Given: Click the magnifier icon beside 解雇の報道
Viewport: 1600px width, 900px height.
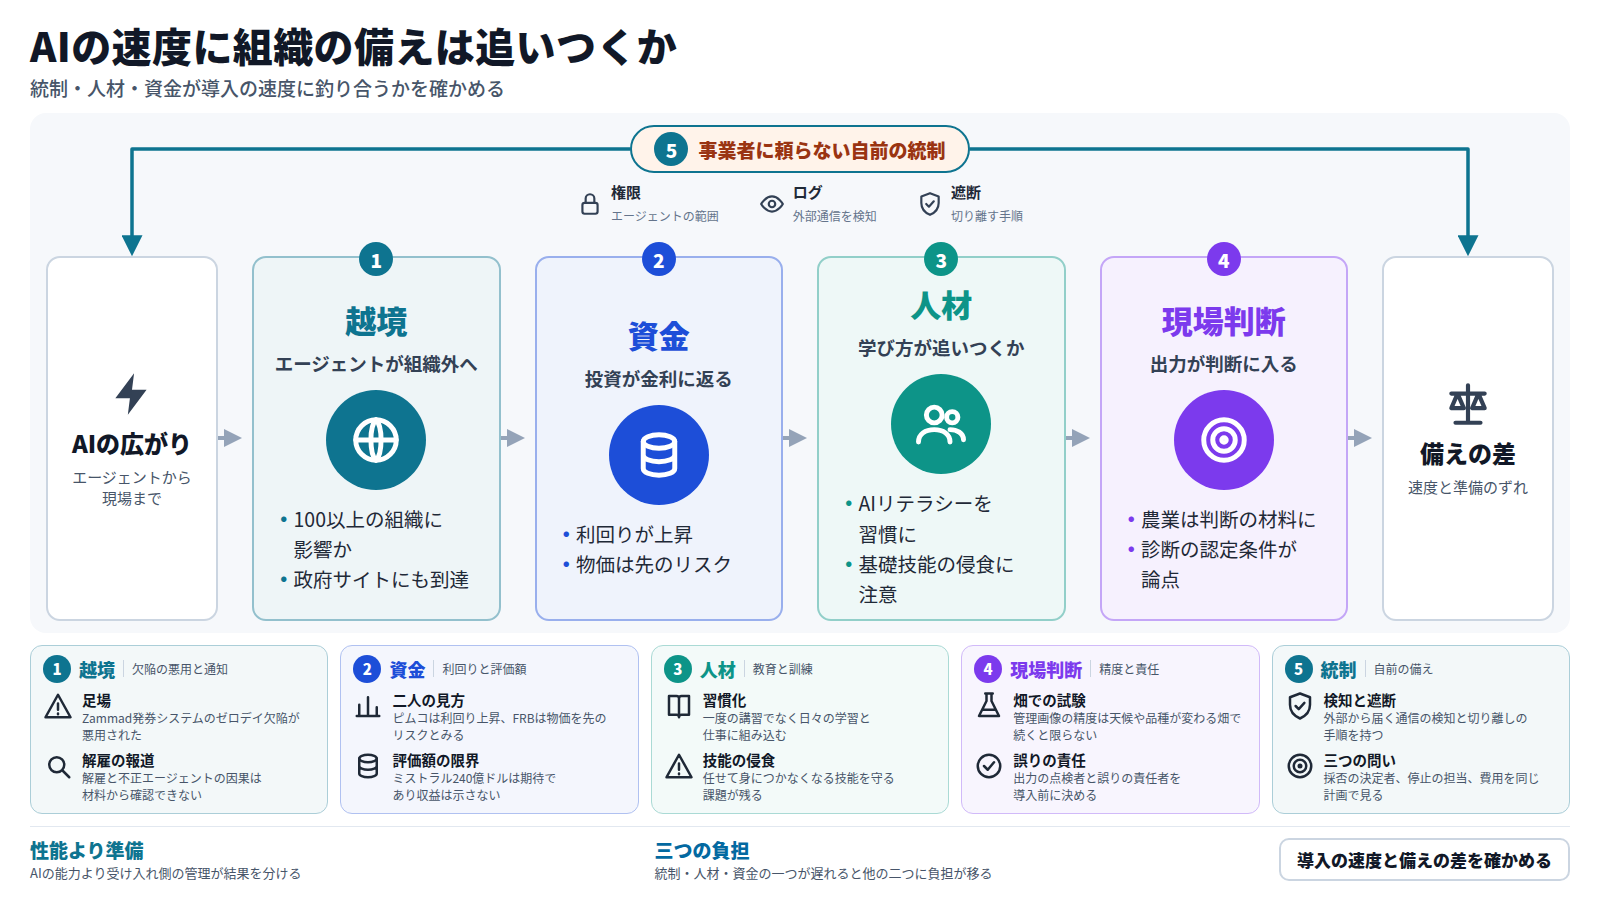Looking at the screenshot, I should pyautogui.click(x=58, y=767).
